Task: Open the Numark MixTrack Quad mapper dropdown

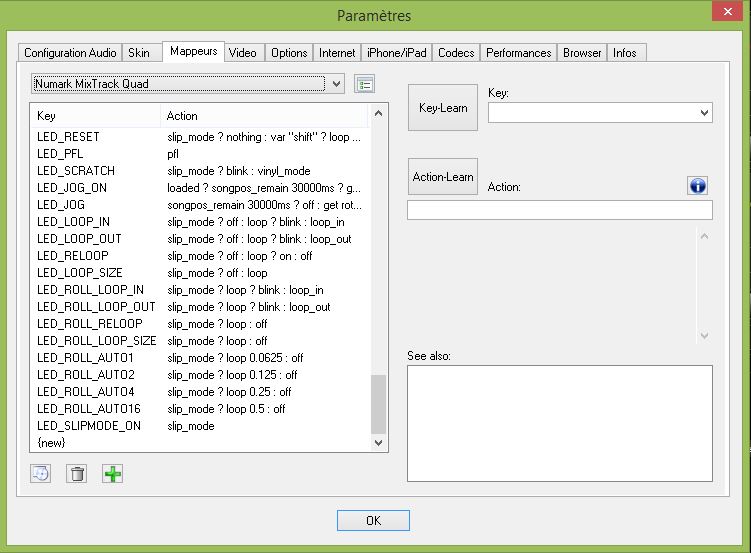Action: coord(336,84)
